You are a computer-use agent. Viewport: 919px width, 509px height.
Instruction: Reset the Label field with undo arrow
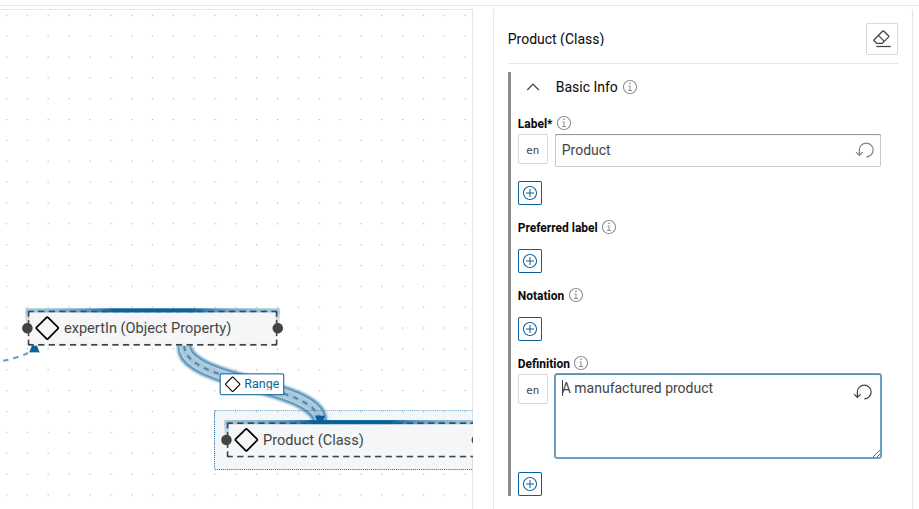865,150
